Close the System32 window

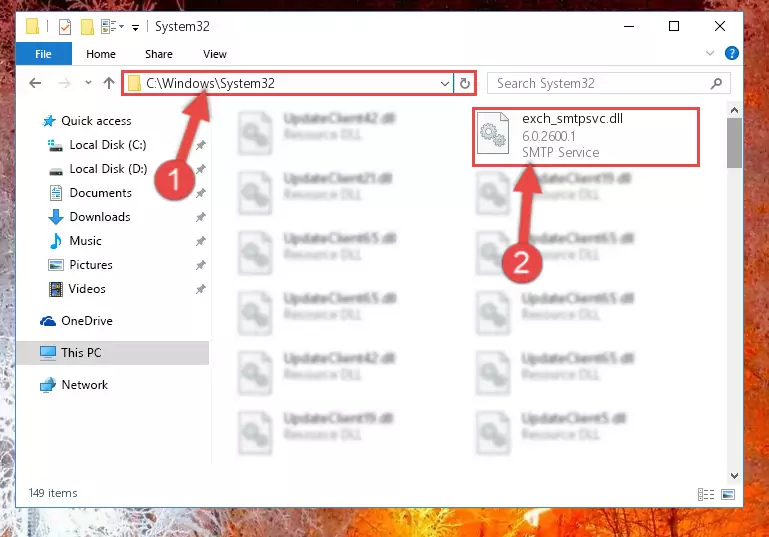pos(719,26)
